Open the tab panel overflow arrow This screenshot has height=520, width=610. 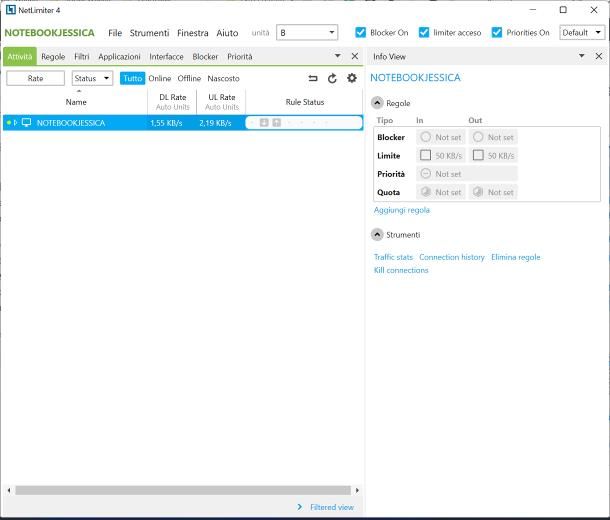tap(337, 56)
